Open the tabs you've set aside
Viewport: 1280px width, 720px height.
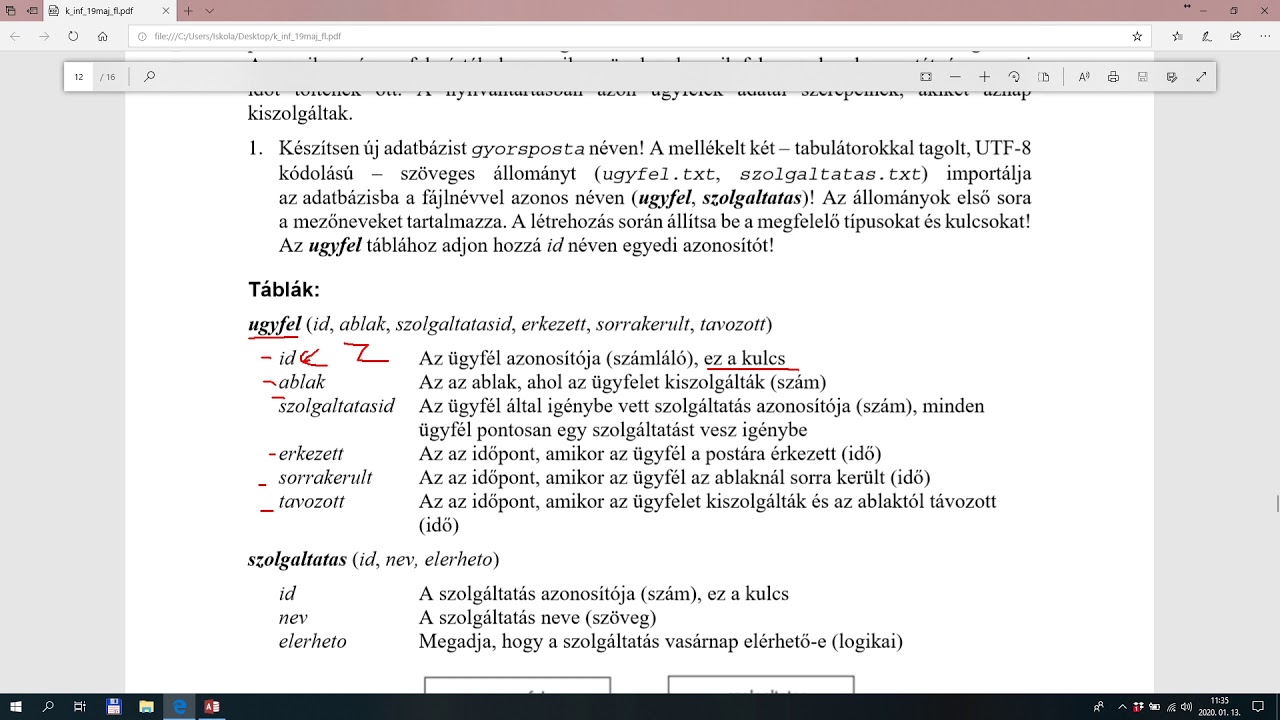[x=9, y=11]
